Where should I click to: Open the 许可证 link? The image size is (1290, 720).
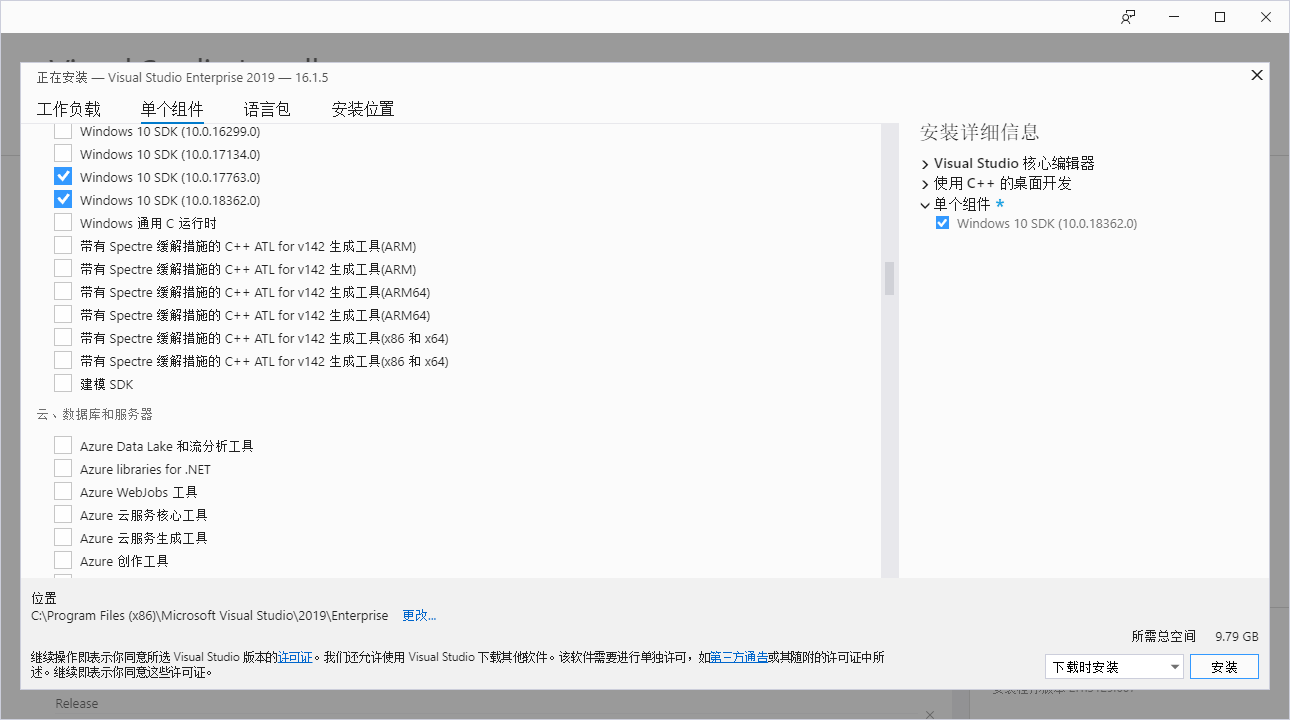coord(295,657)
